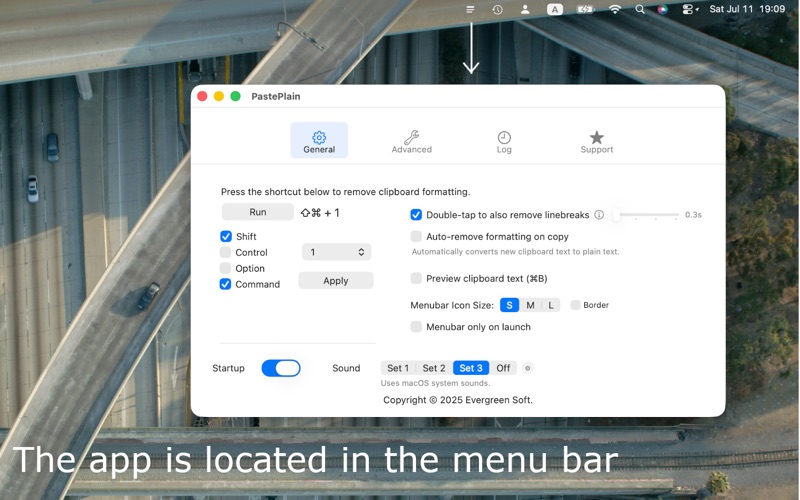Adjust the double-tap delay slider

(647, 215)
